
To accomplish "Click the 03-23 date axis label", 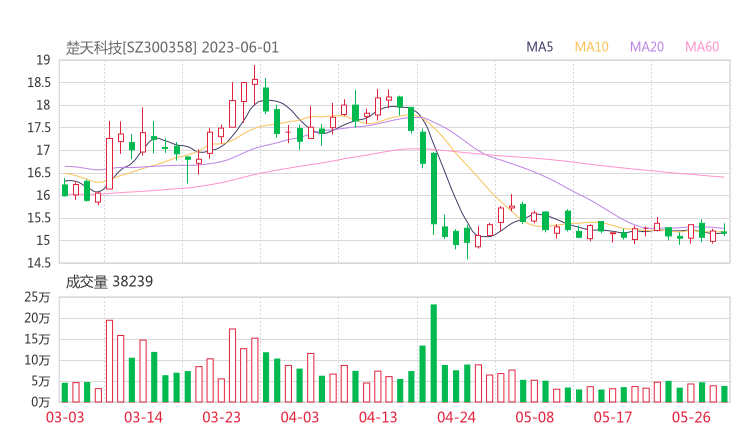I will click(x=221, y=417).
